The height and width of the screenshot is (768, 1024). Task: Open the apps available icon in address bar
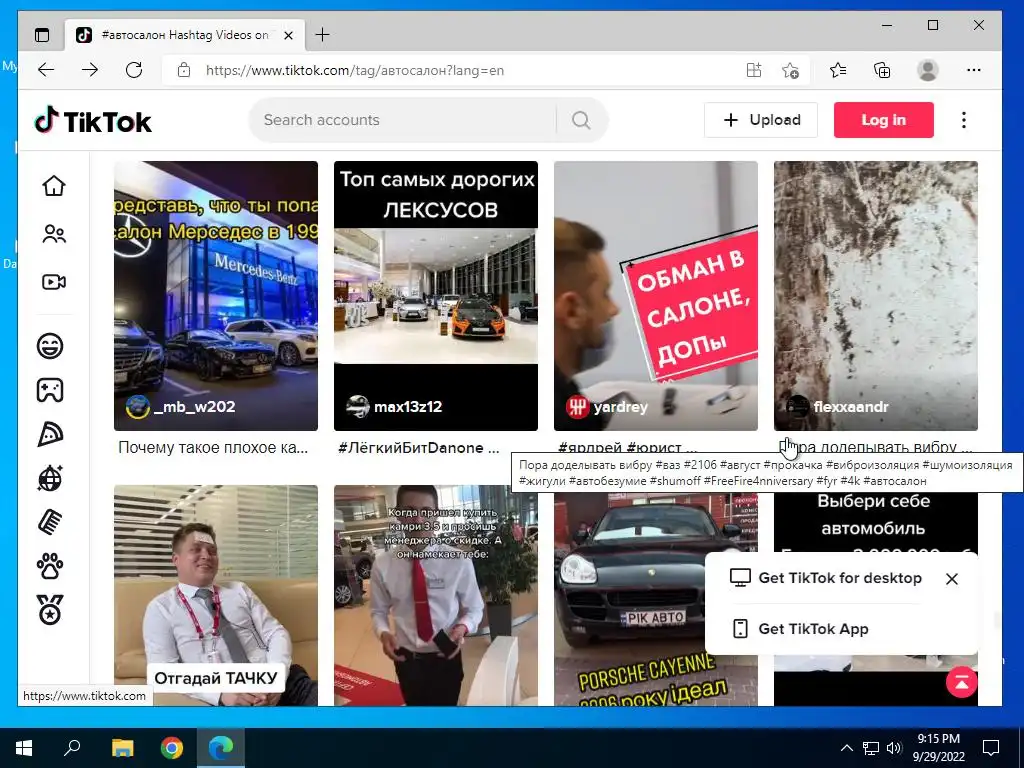pyautogui.click(x=754, y=70)
